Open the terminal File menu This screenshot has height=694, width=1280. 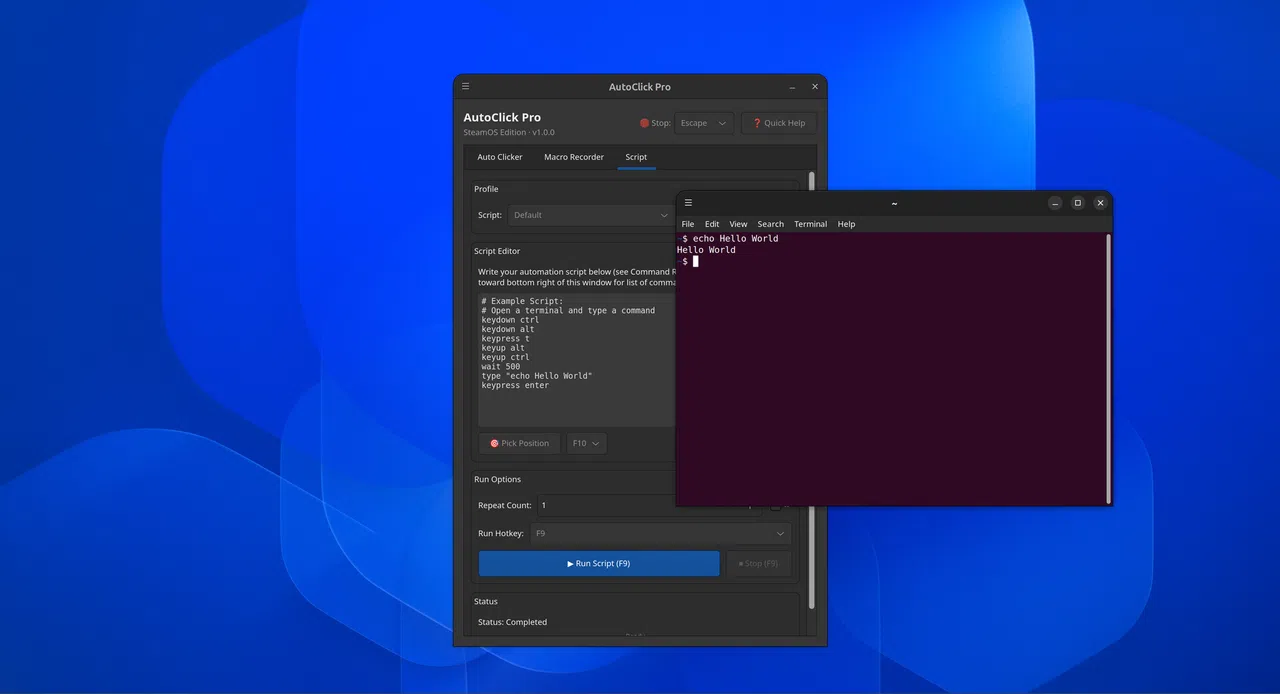click(688, 224)
